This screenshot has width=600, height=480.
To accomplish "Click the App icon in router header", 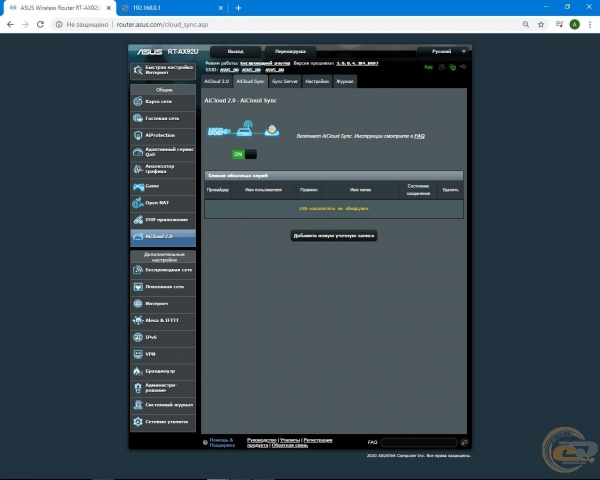I will [x=429, y=67].
